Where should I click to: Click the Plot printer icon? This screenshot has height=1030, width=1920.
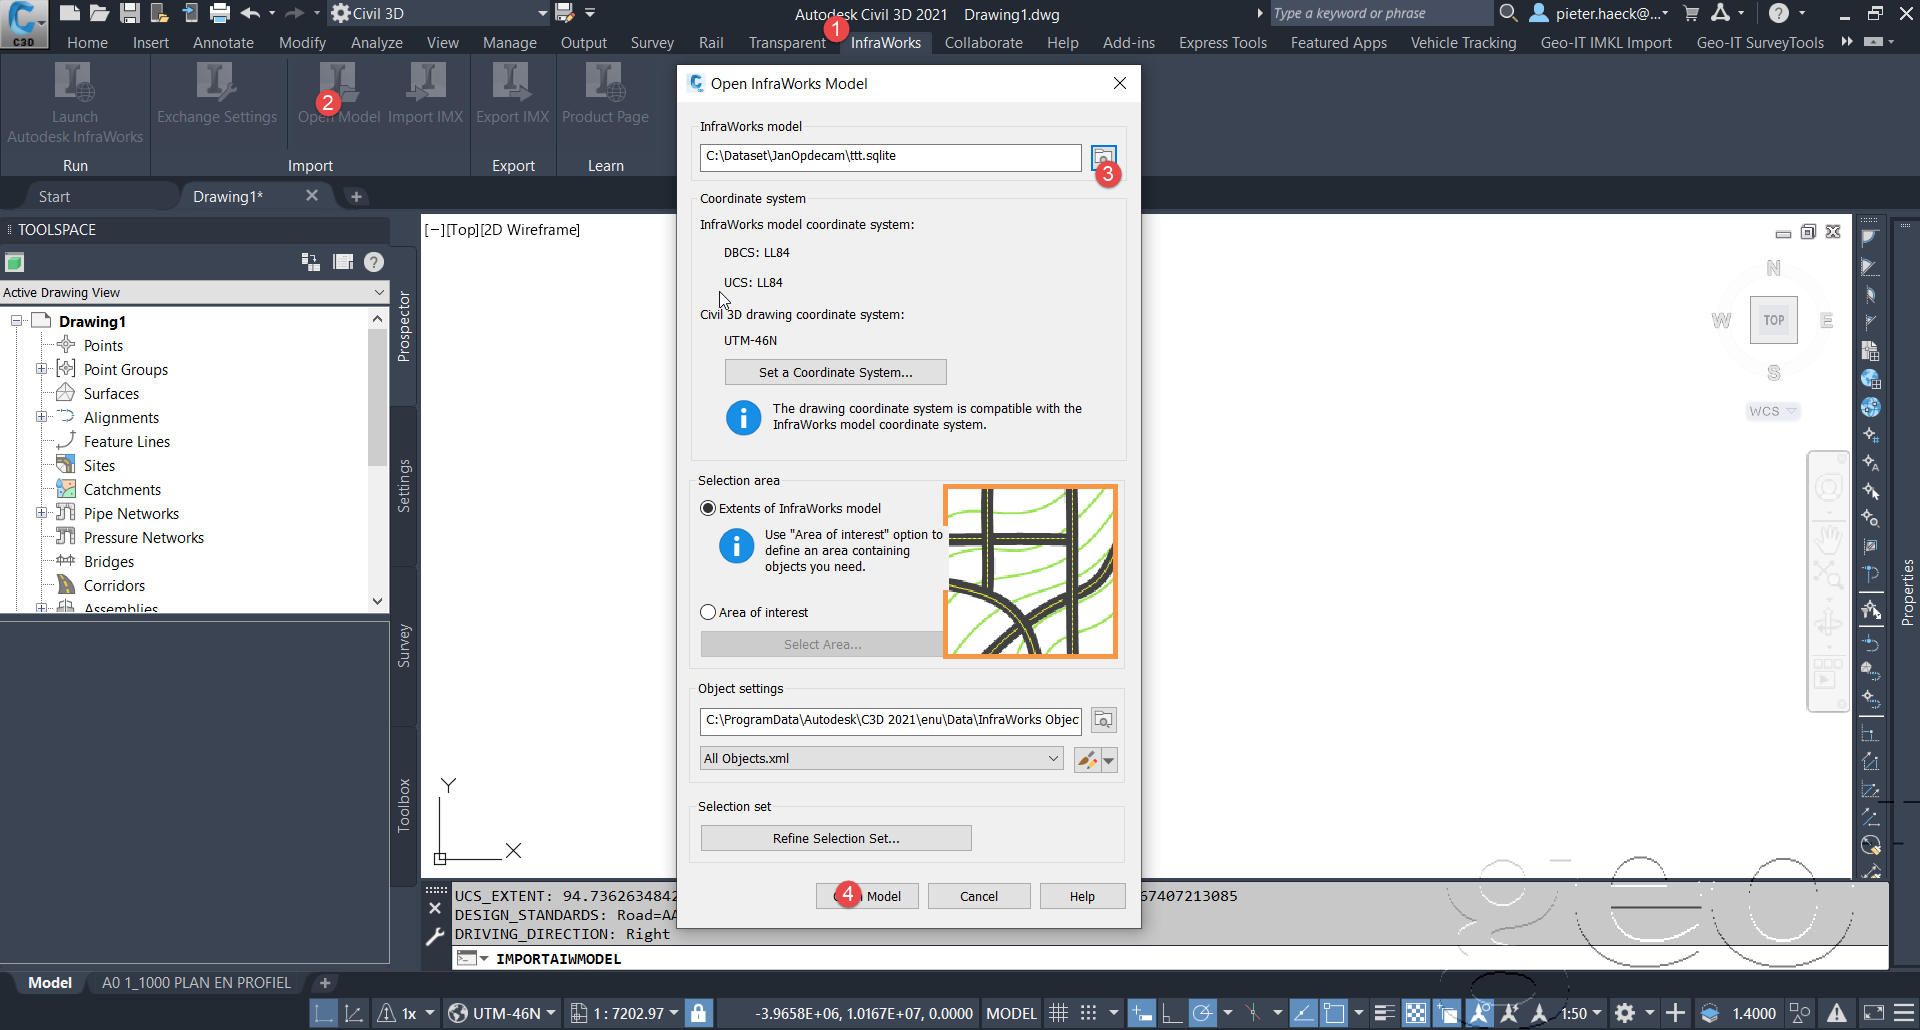point(220,13)
